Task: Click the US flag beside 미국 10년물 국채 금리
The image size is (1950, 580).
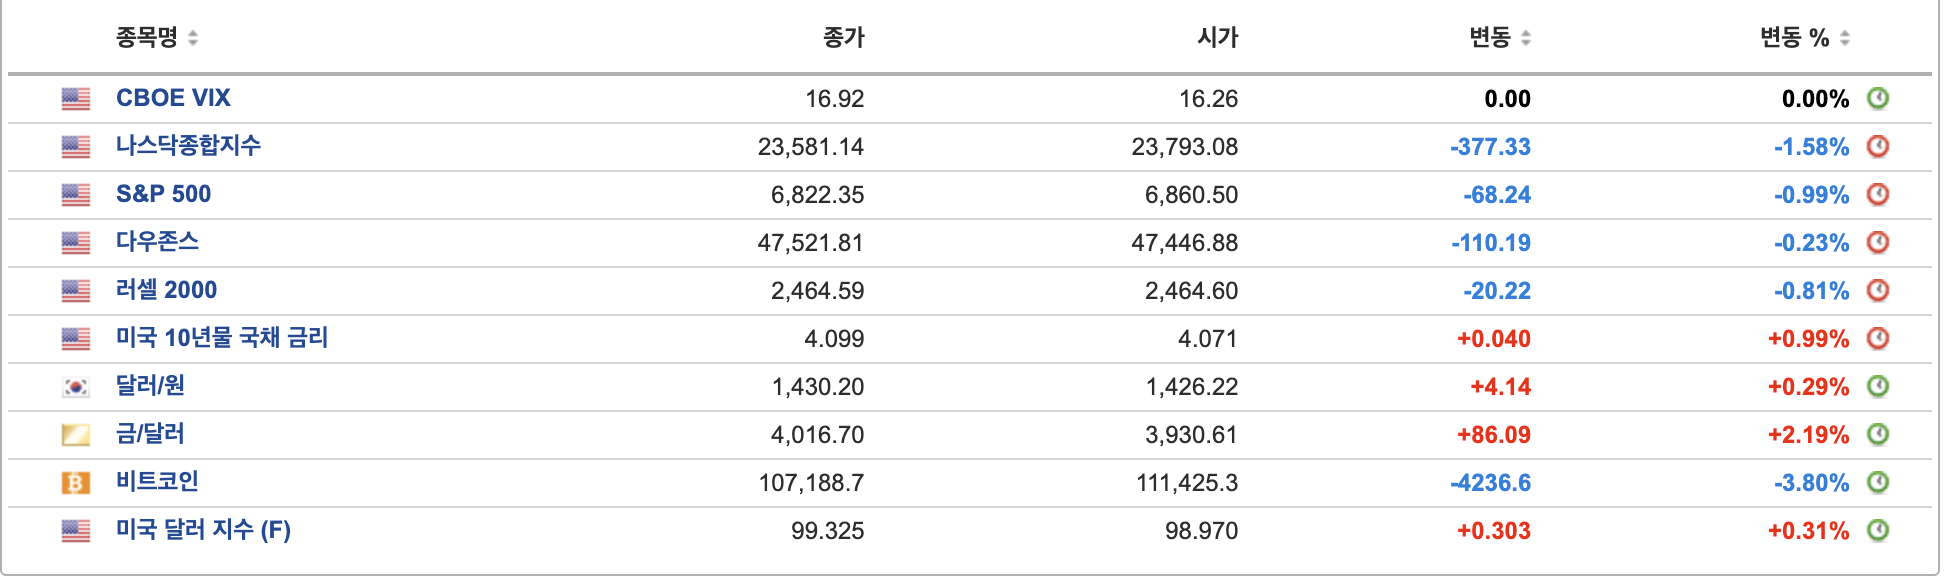Action: click(76, 337)
